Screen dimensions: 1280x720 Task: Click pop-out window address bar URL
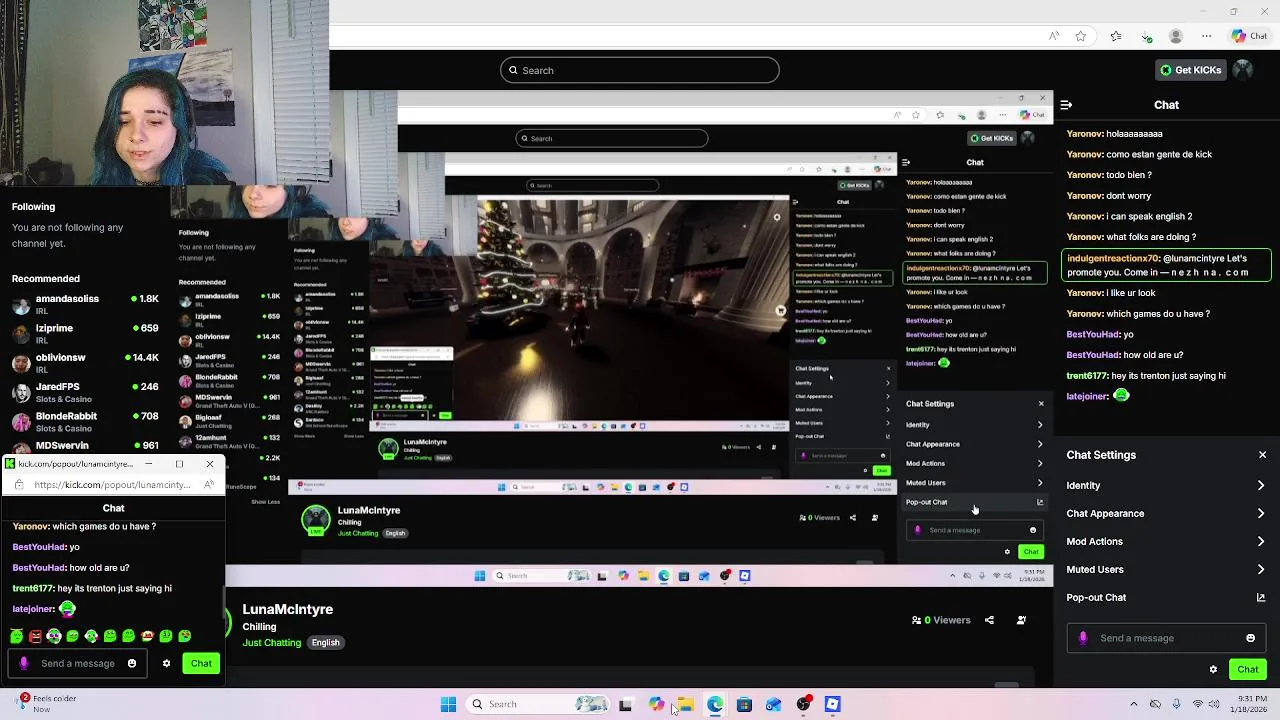[x=112, y=485]
